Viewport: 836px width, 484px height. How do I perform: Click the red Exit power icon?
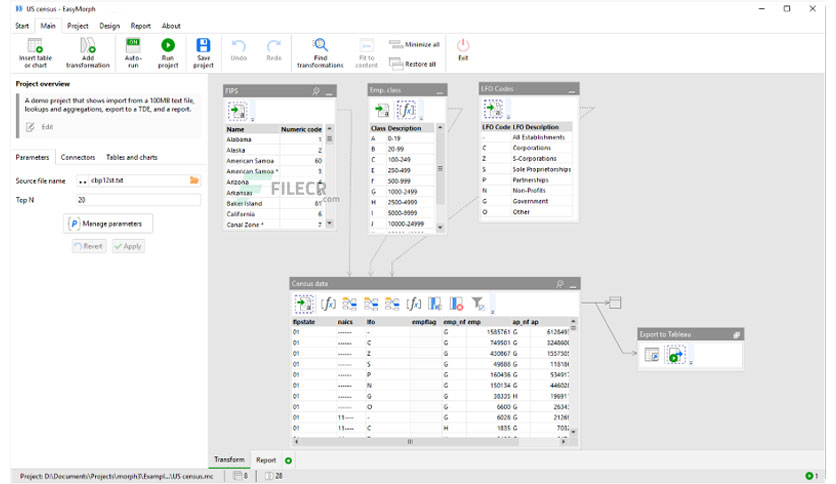(x=463, y=45)
